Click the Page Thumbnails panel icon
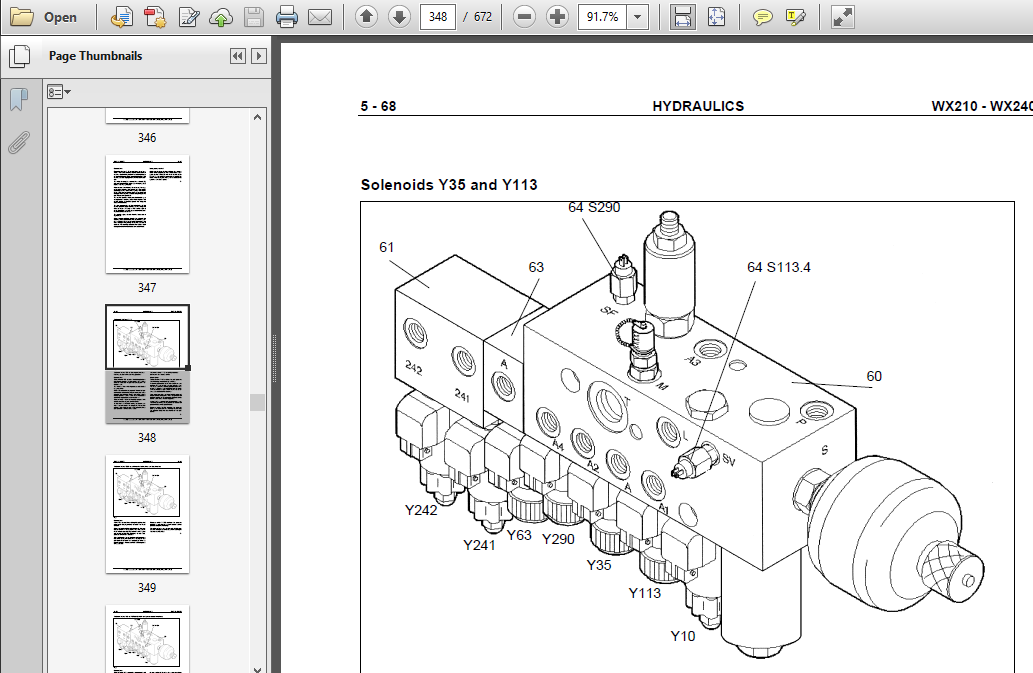 20,57
